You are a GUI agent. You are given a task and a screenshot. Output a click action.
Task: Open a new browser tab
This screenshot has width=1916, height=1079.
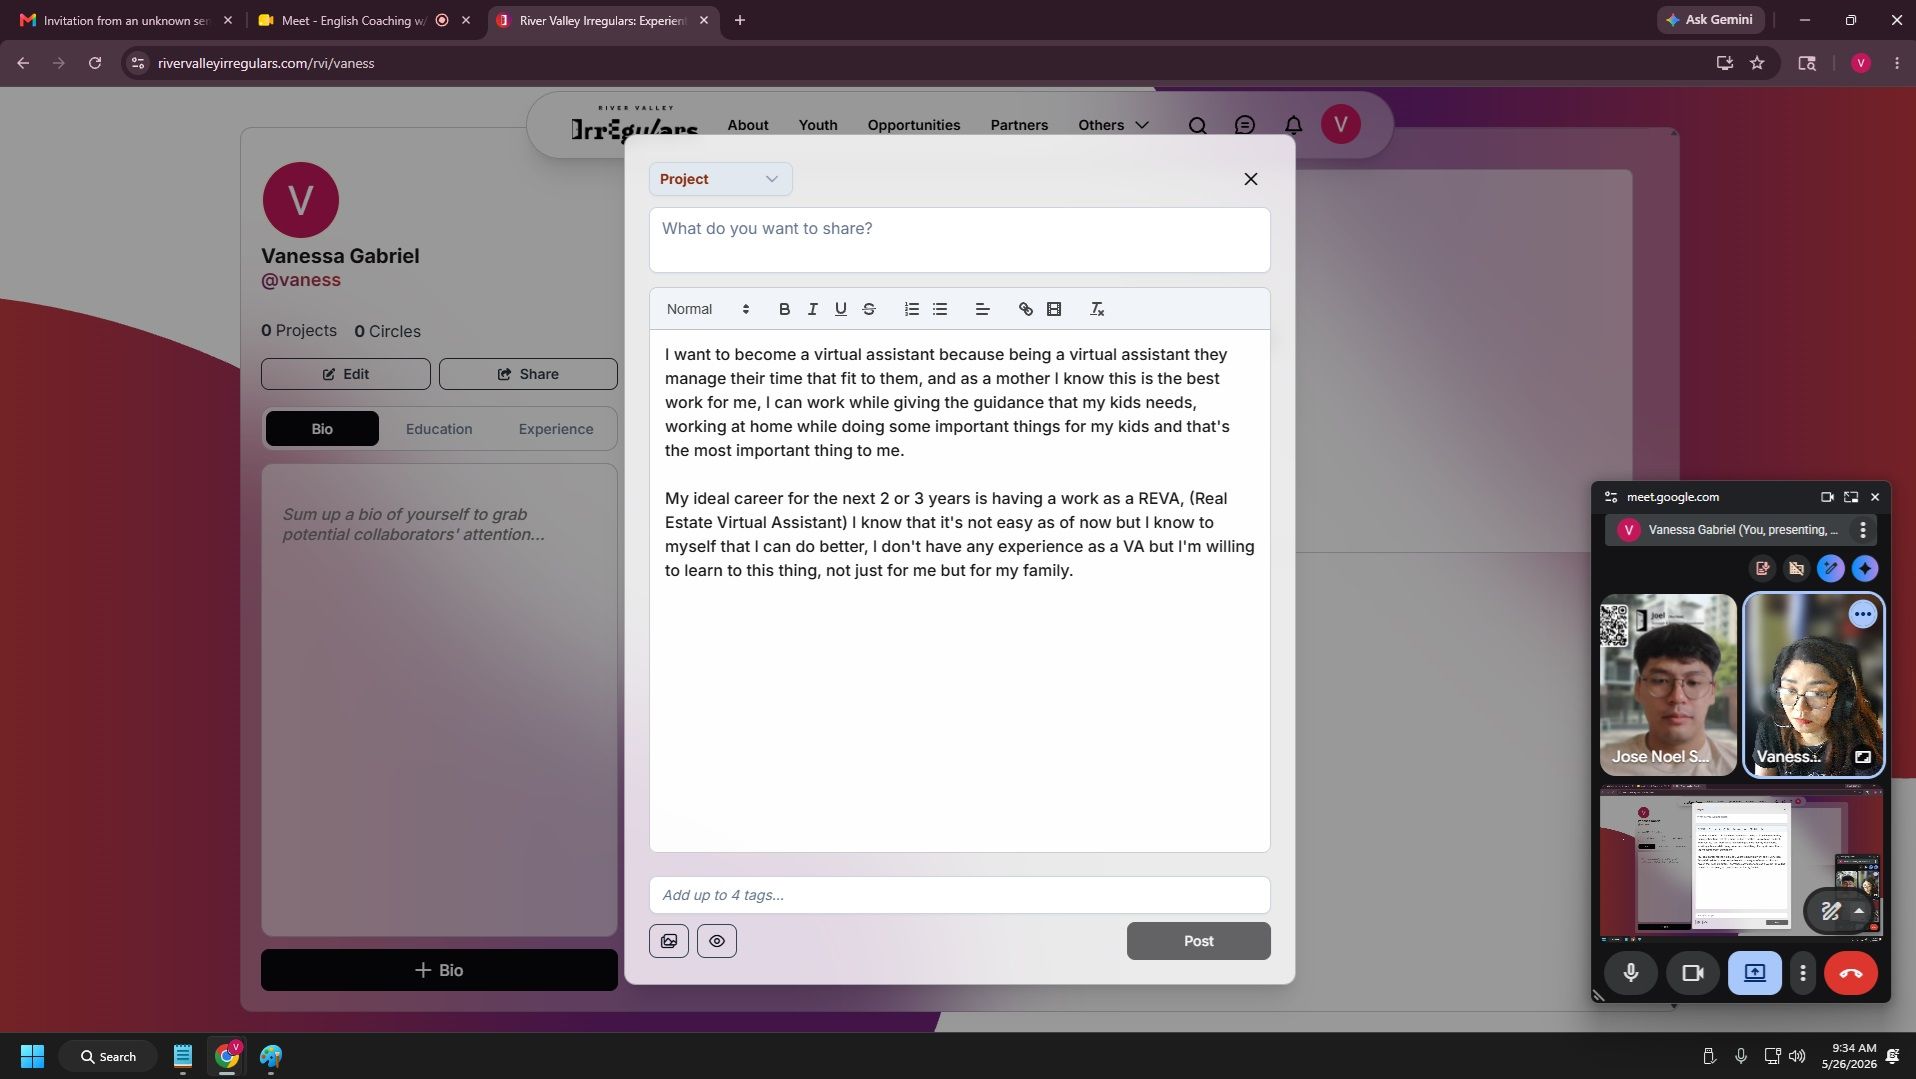tap(740, 20)
